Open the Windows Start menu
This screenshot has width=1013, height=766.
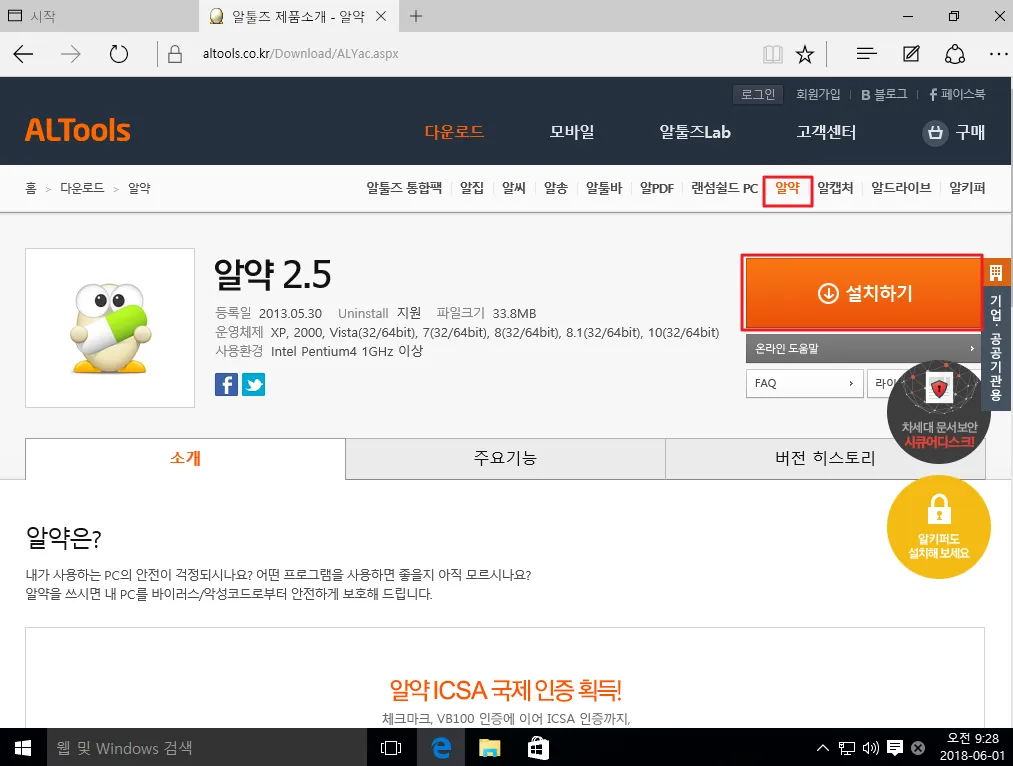tap(23, 748)
